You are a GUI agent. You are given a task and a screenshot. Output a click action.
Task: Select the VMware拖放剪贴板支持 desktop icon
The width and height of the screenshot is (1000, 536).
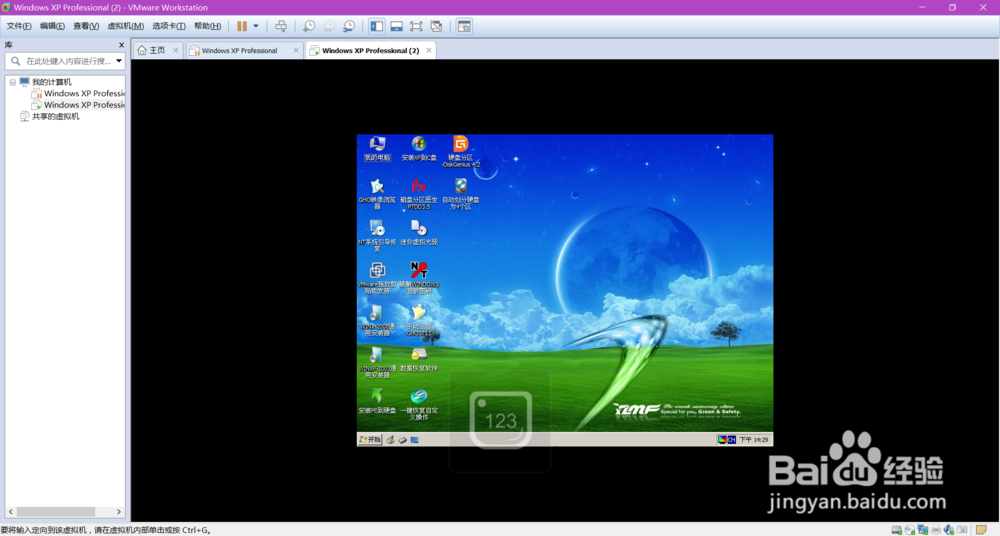click(x=377, y=278)
